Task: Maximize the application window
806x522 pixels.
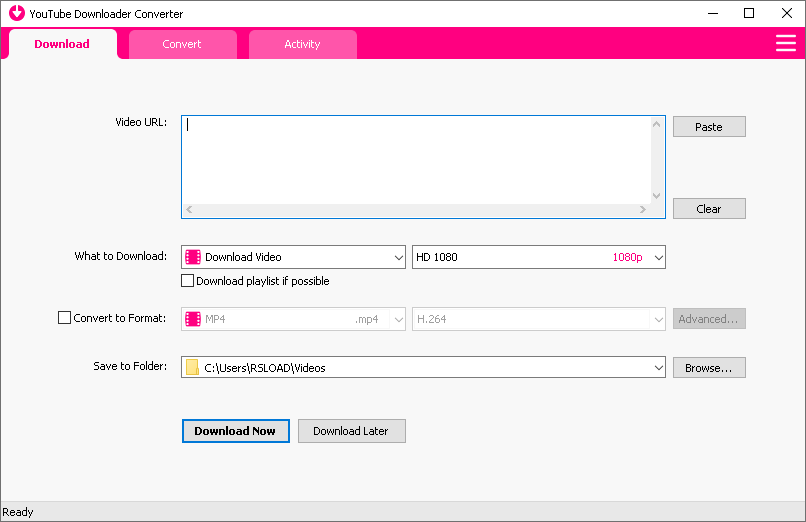Action: pyautogui.click(x=749, y=13)
